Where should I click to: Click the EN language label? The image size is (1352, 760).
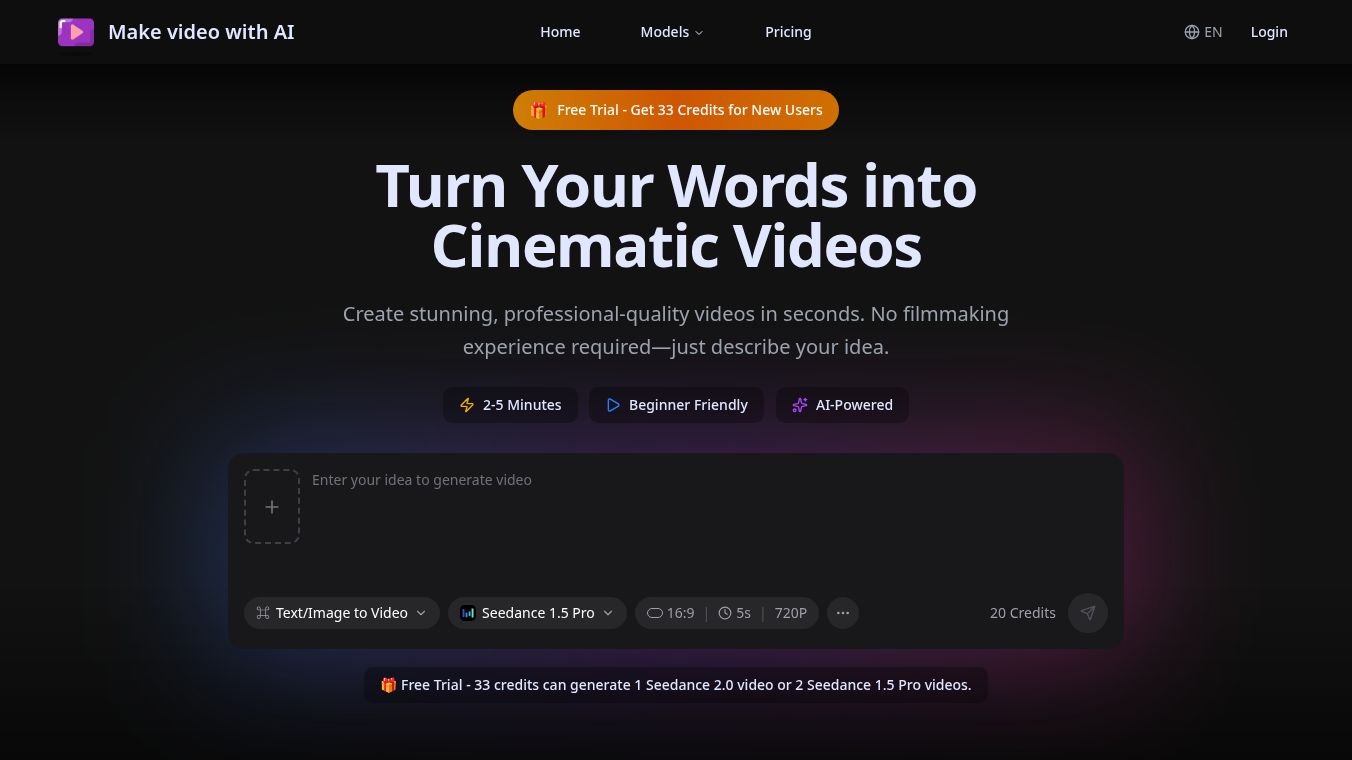[x=1213, y=32]
